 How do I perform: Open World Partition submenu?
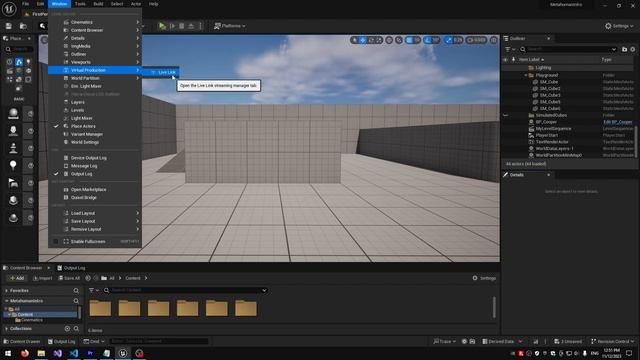pos(95,78)
